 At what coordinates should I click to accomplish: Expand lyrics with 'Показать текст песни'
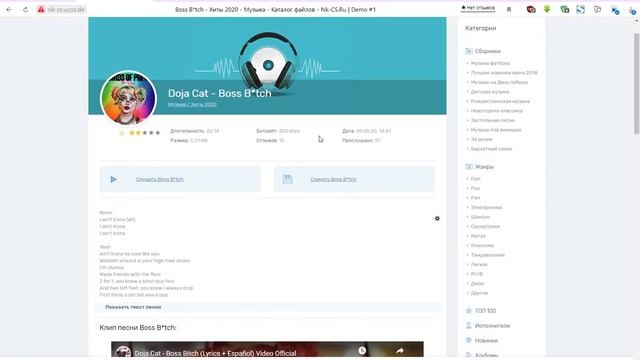click(x=133, y=307)
